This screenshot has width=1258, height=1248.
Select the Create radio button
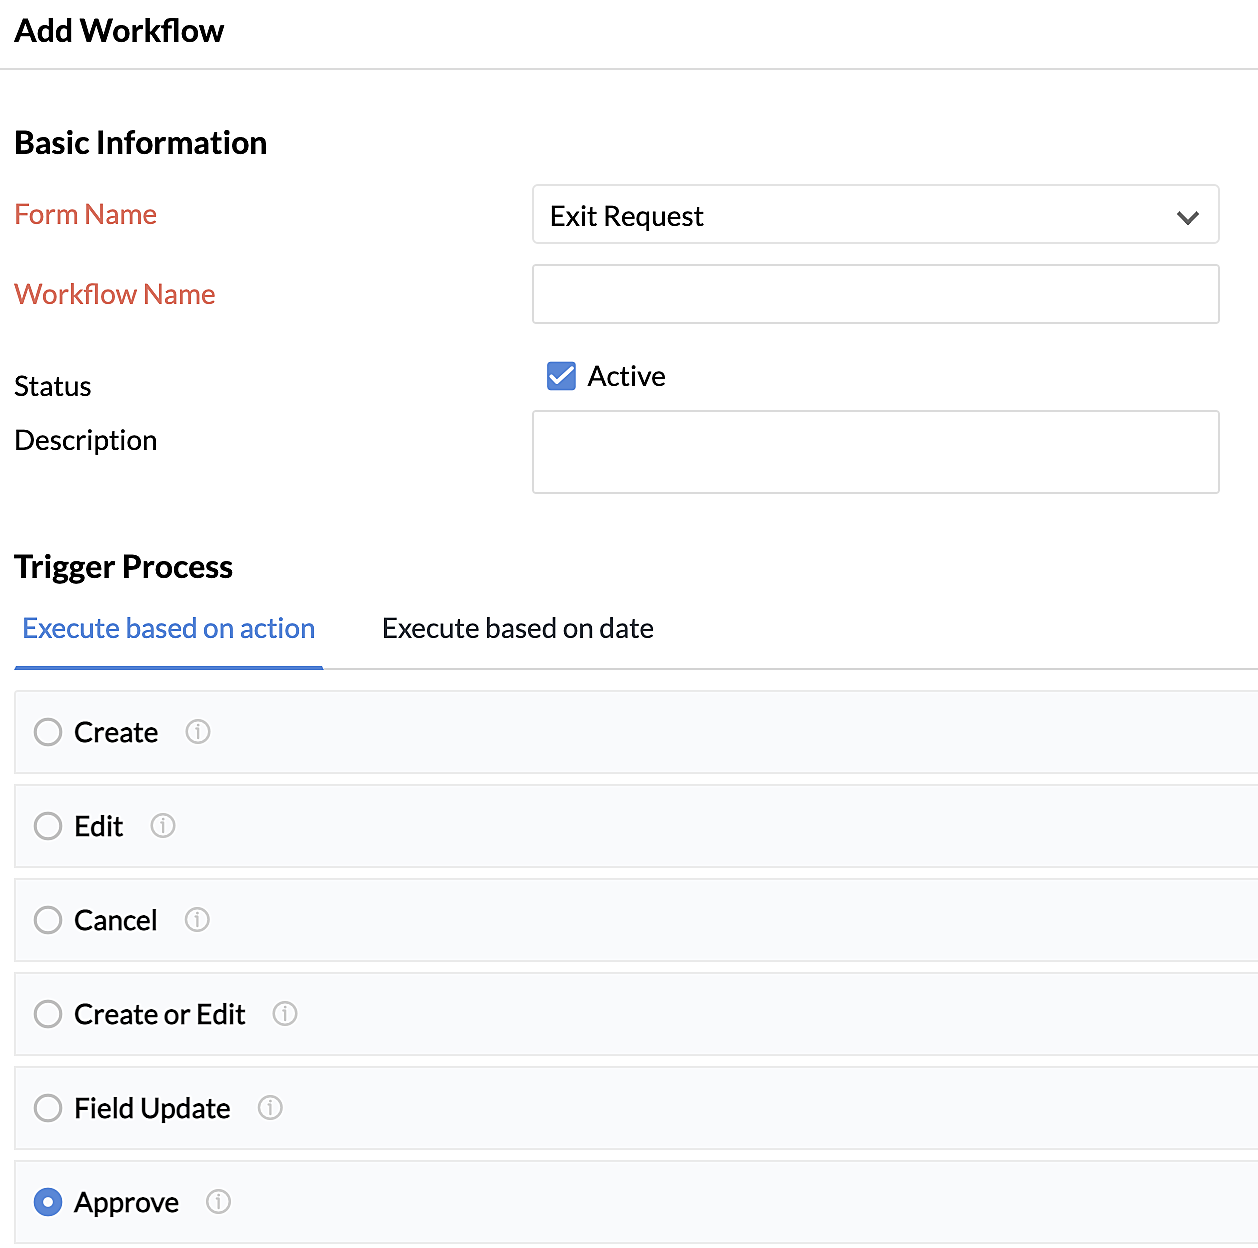click(48, 732)
